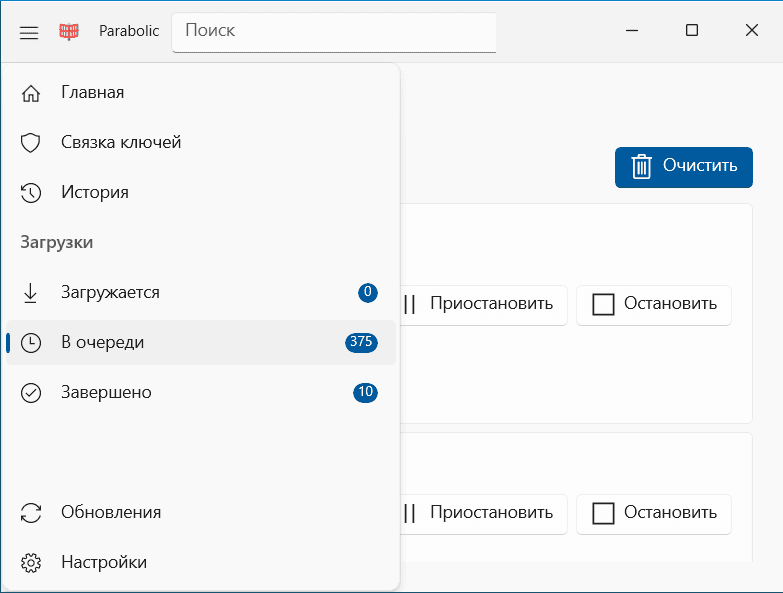Viewport: 783px width, 593px height.
Task: Stop the first queued download
Action: (x=654, y=305)
